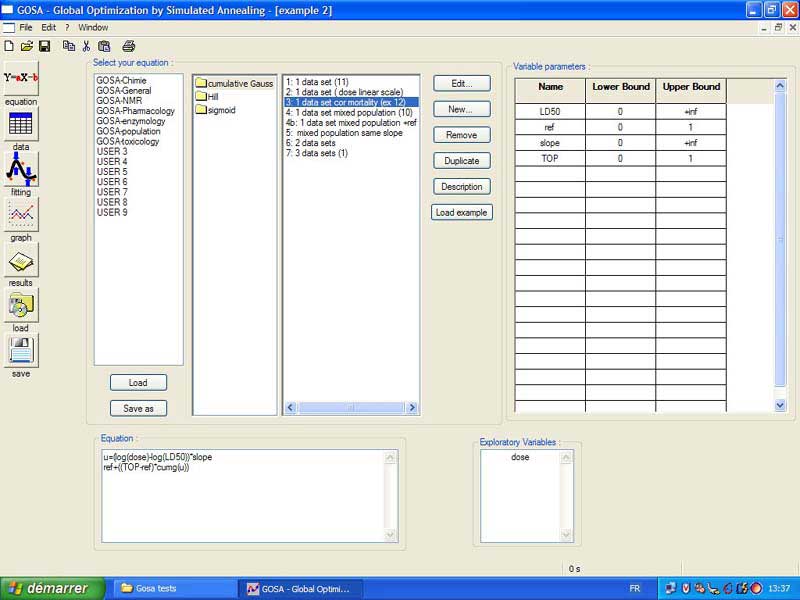Click the Copy toolbar icon
This screenshot has height=600, width=800.
point(68,46)
